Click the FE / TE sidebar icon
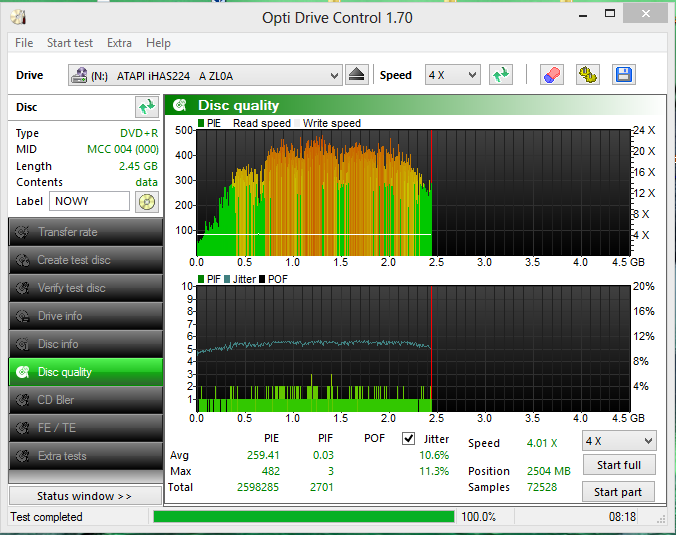Image resolution: width=676 pixels, height=535 pixels. (22, 428)
